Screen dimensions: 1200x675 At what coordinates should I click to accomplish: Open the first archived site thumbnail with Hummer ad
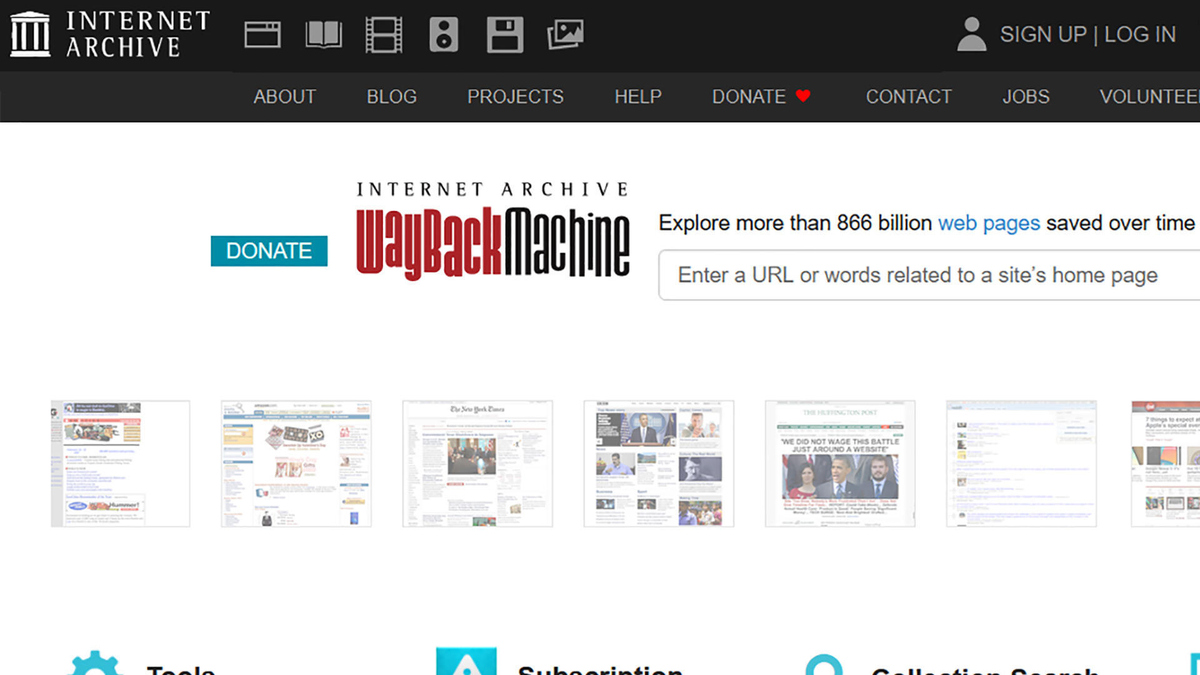pos(120,463)
